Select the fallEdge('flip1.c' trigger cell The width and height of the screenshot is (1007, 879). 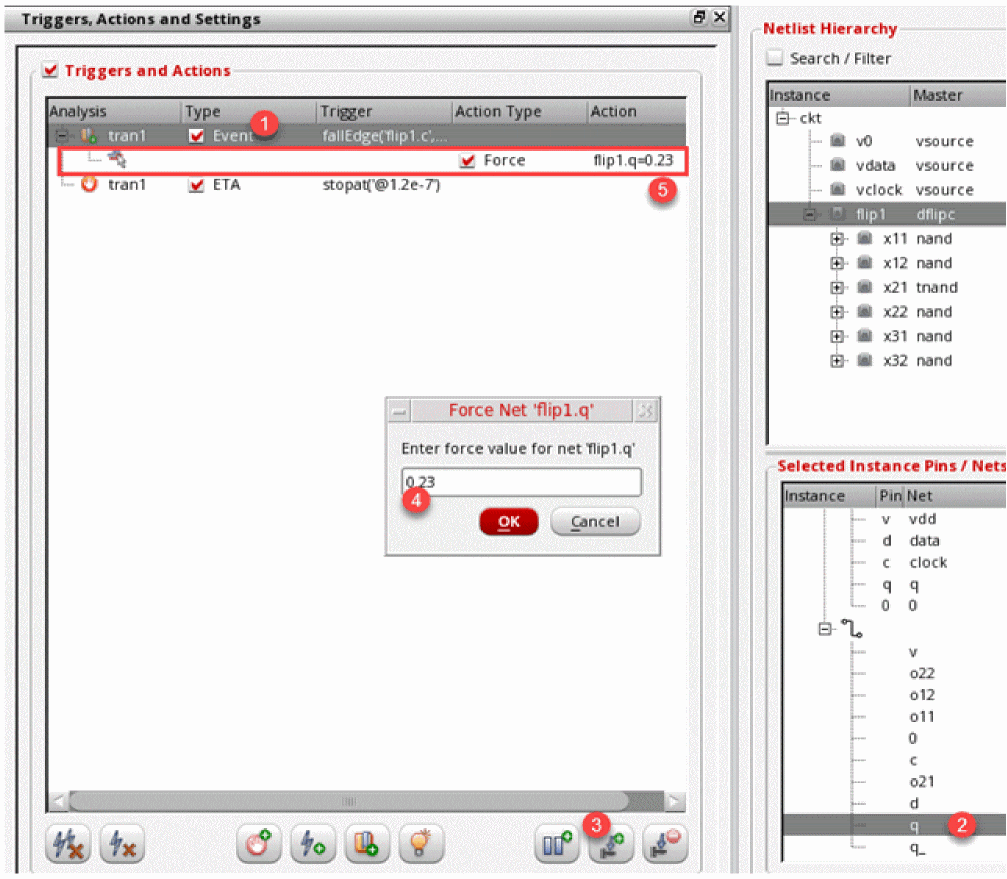[x=385, y=135]
